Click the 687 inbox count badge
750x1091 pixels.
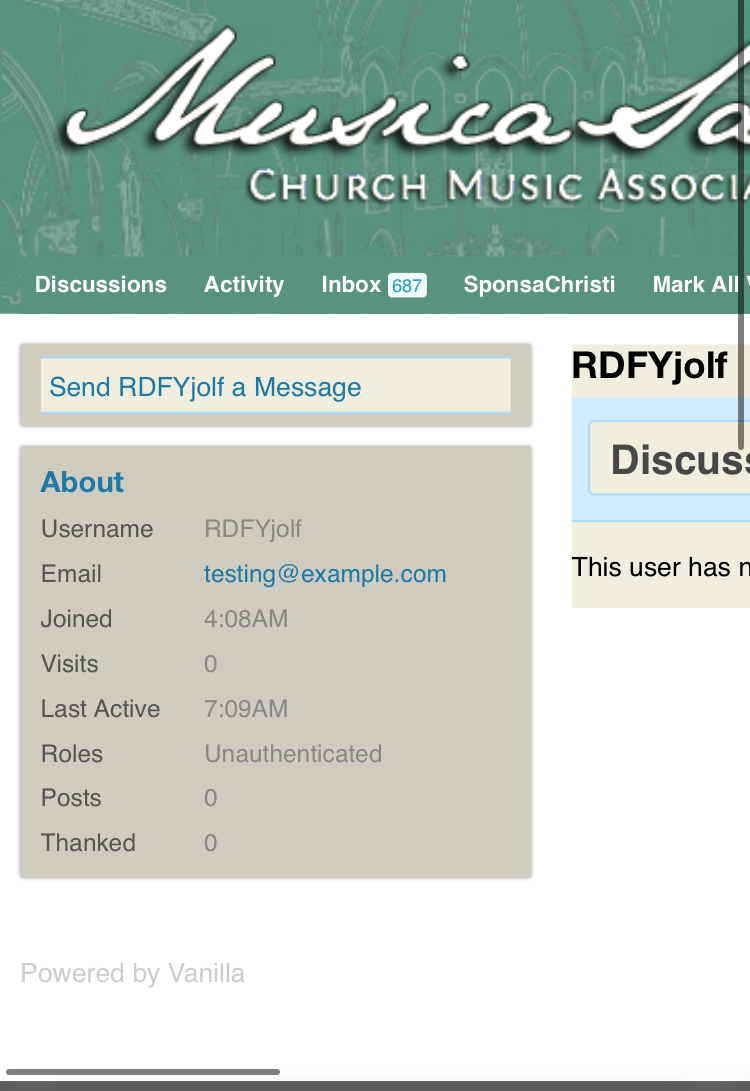click(x=407, y=285)
